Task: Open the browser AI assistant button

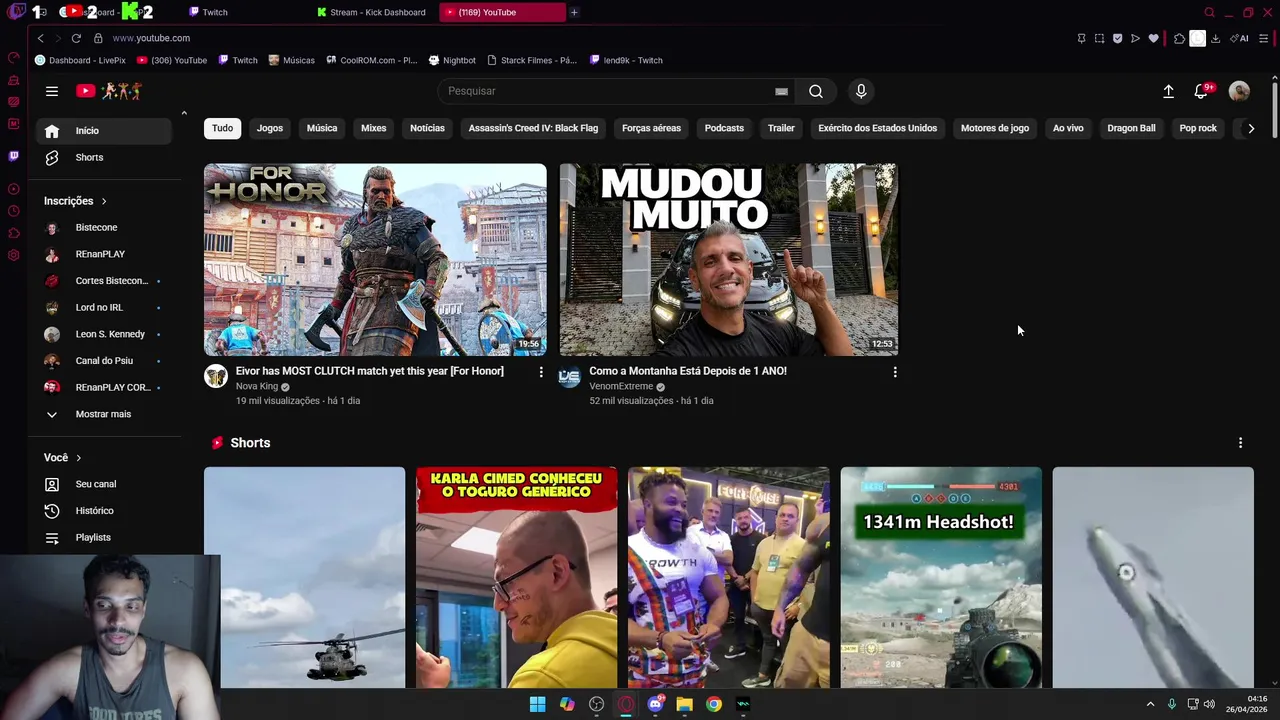Action: [1239, 38]
